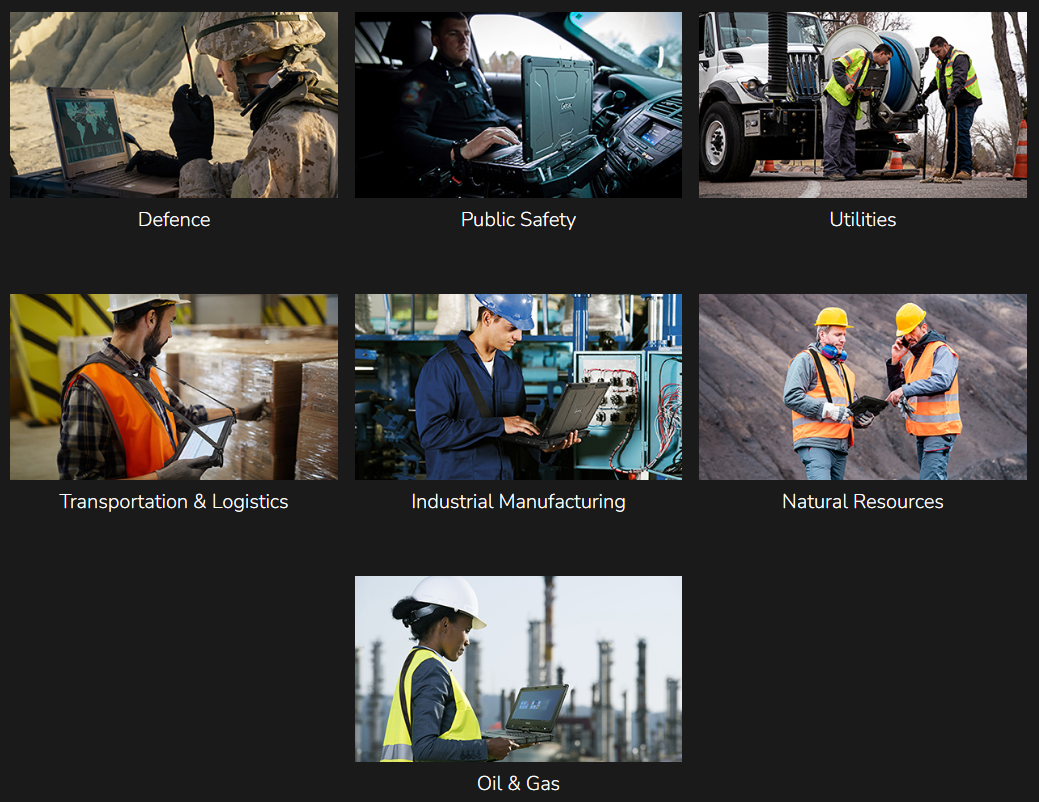Click the Utilities caption text
The width and height of the screenshot is (1039, 802).
(x=862, y=219)
